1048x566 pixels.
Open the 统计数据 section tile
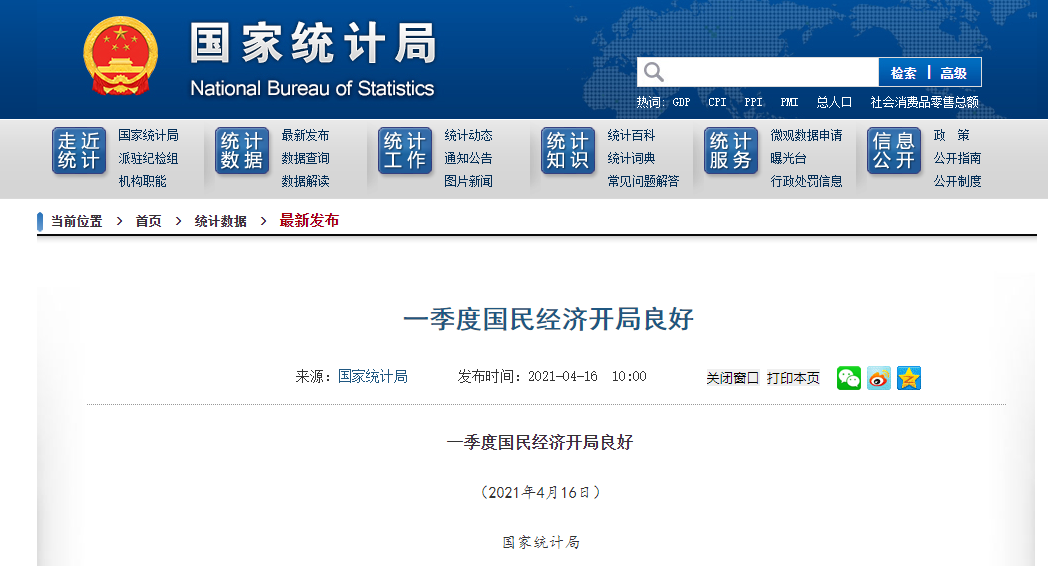click(x=242, y=151)
